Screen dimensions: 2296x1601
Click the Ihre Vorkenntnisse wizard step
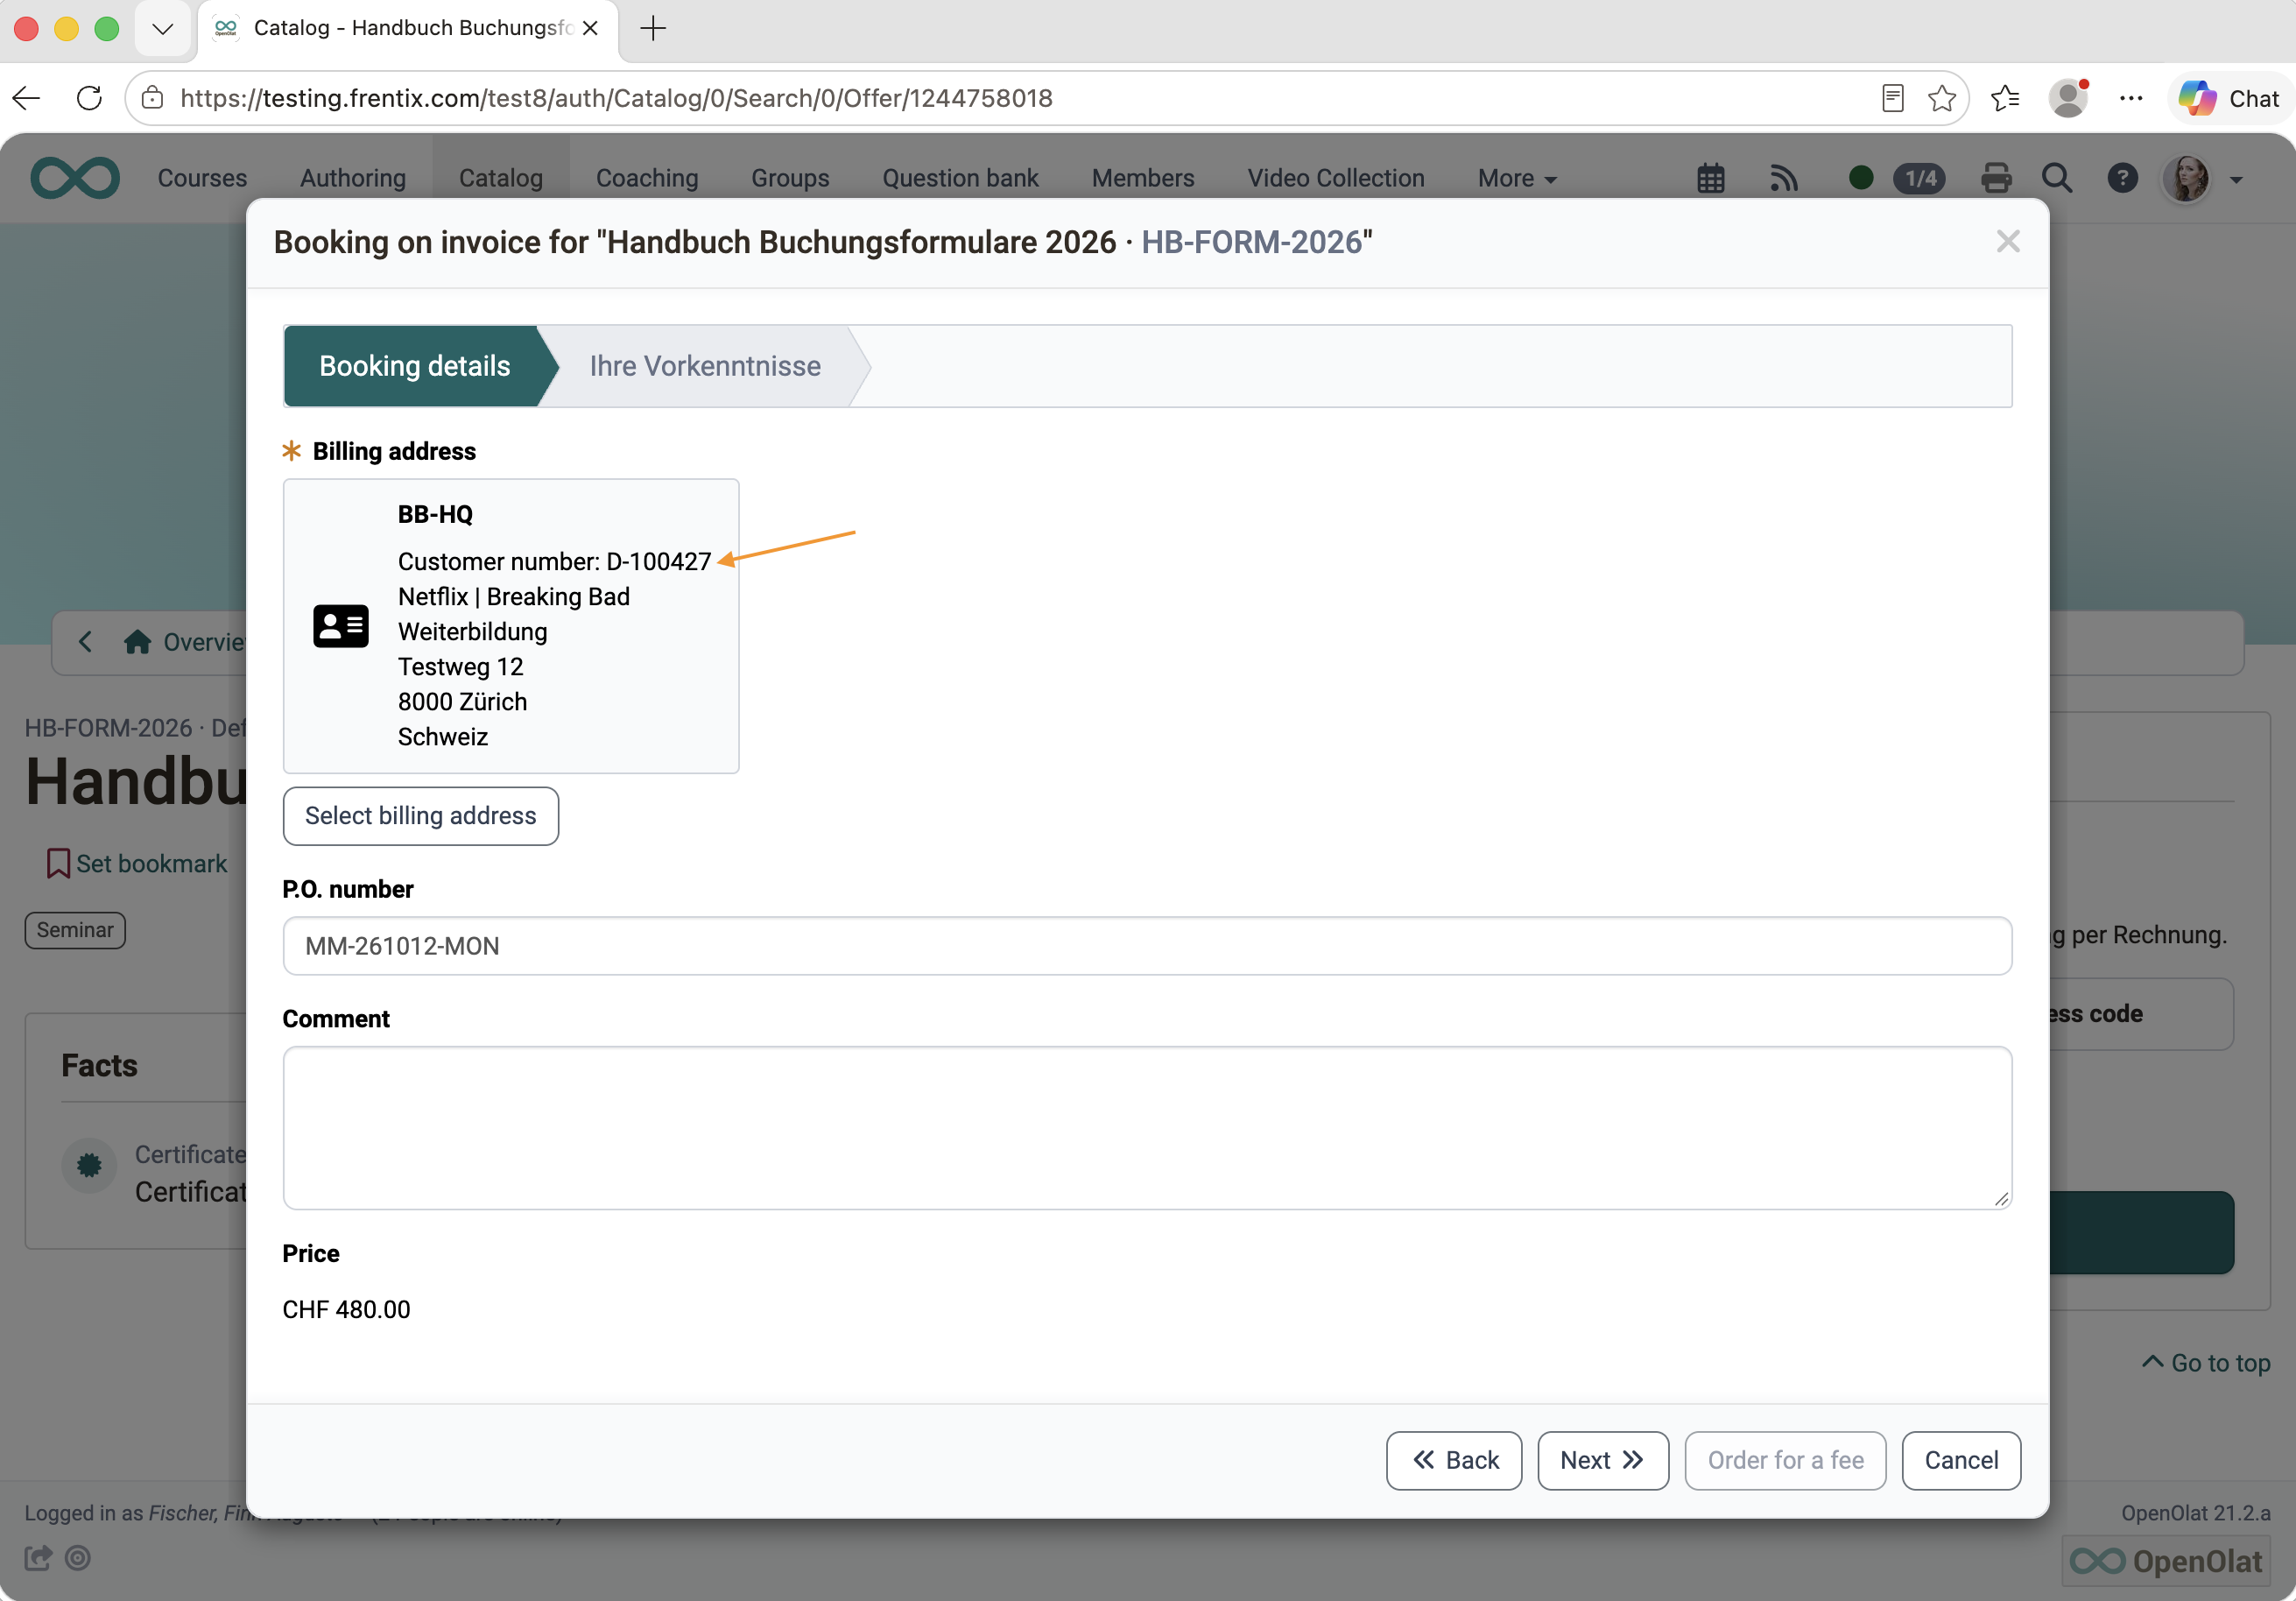click(705, 366)
